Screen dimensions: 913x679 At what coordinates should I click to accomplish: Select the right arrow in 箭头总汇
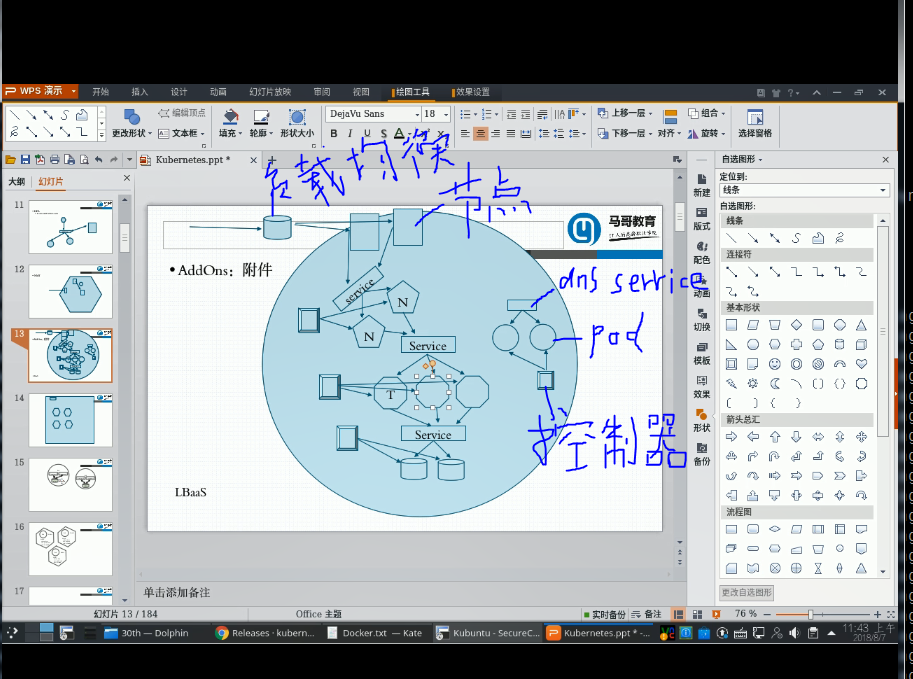731,437
